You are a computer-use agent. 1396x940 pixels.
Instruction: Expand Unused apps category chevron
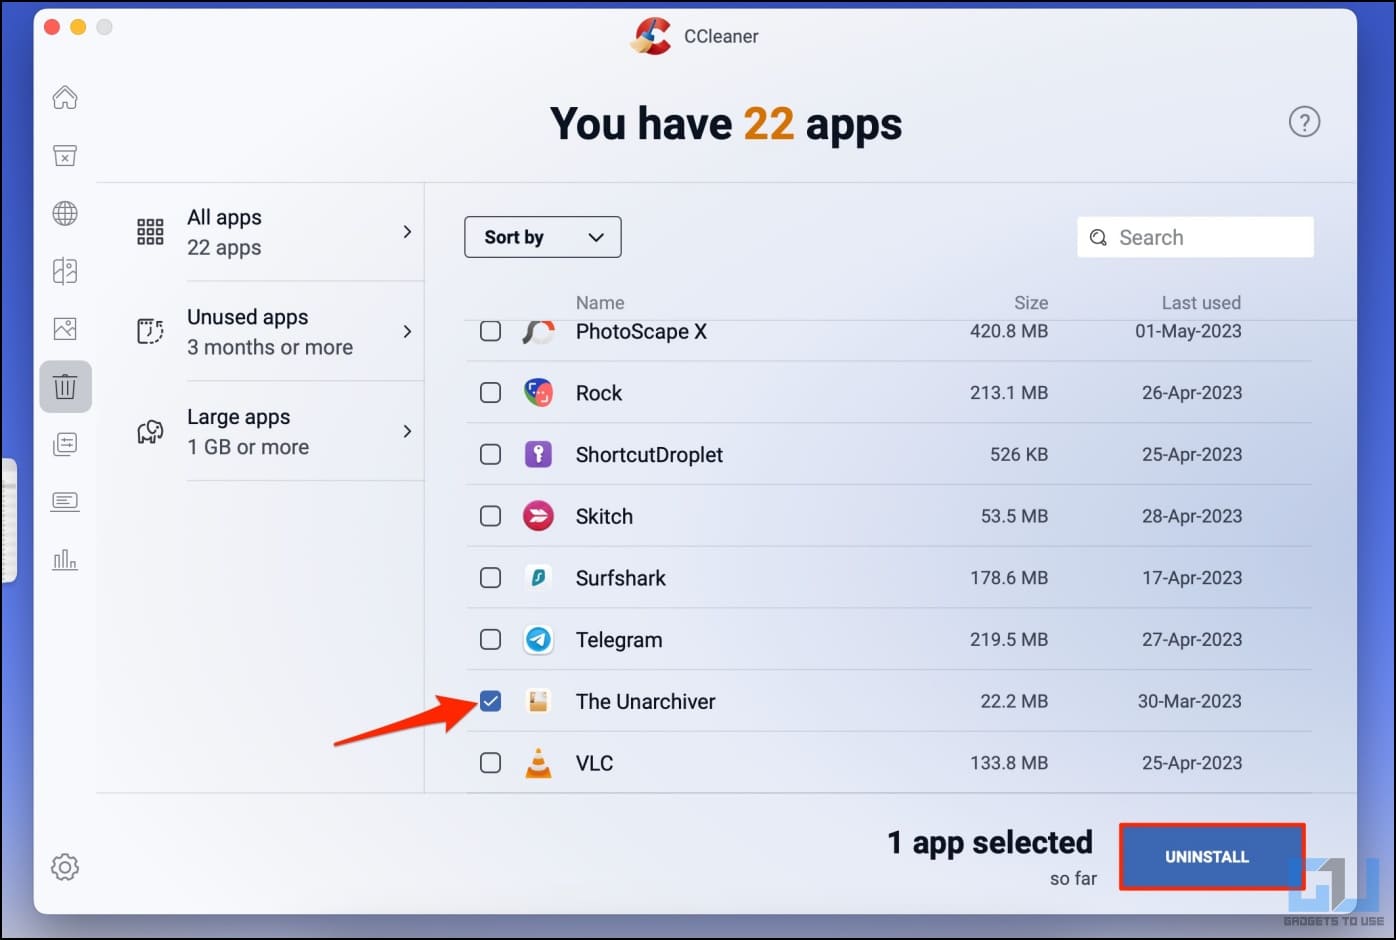coord(407,331)
